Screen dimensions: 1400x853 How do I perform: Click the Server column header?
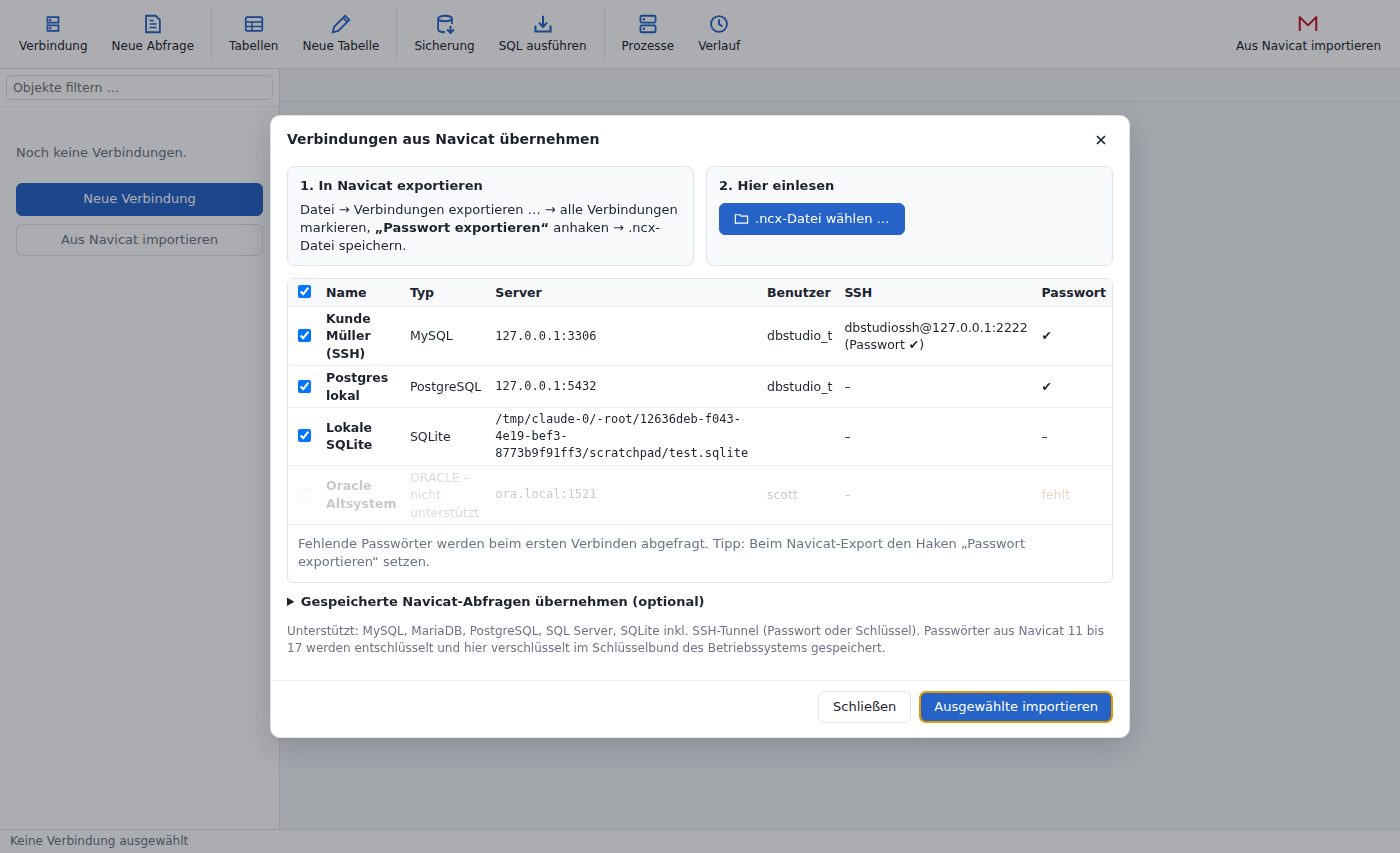(518, 293)
